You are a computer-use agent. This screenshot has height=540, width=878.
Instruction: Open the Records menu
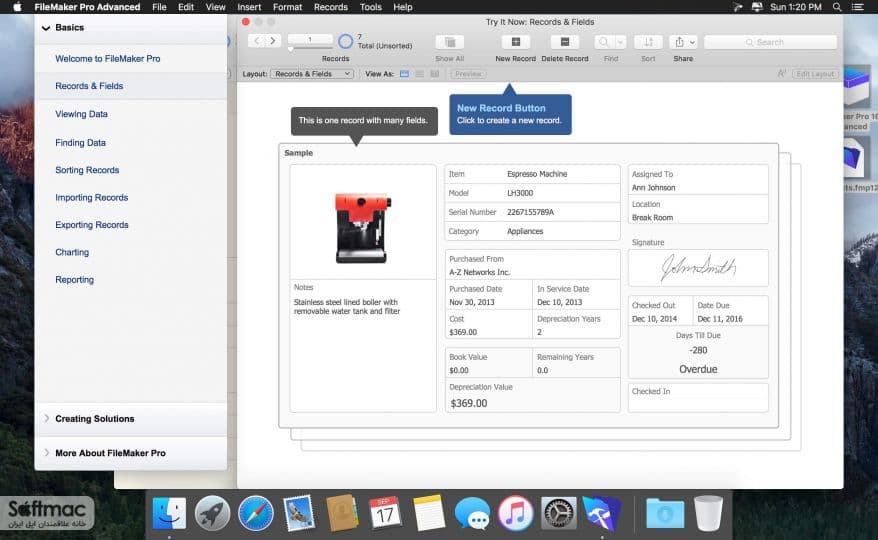point(330,7)
